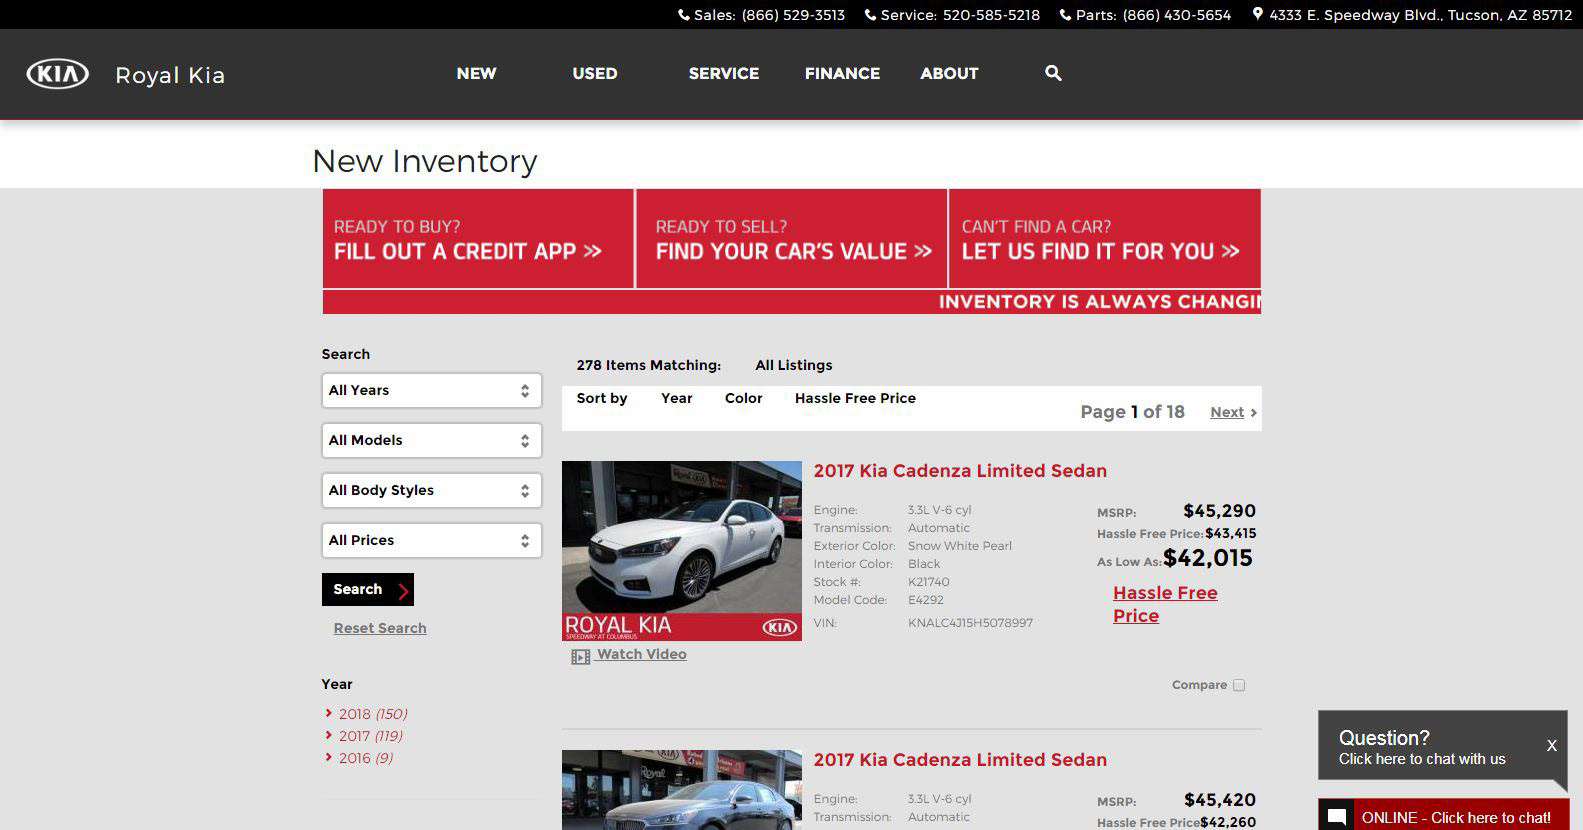Image resolution: width=1583 pixels, height=830 pixels.
Task: Click the Watch Video film icon
Action: pyautogui.click(x=580, y=657)
